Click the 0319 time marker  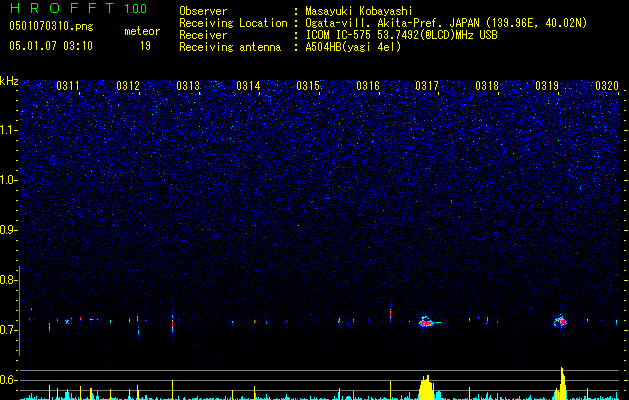[x=547, y=86]
